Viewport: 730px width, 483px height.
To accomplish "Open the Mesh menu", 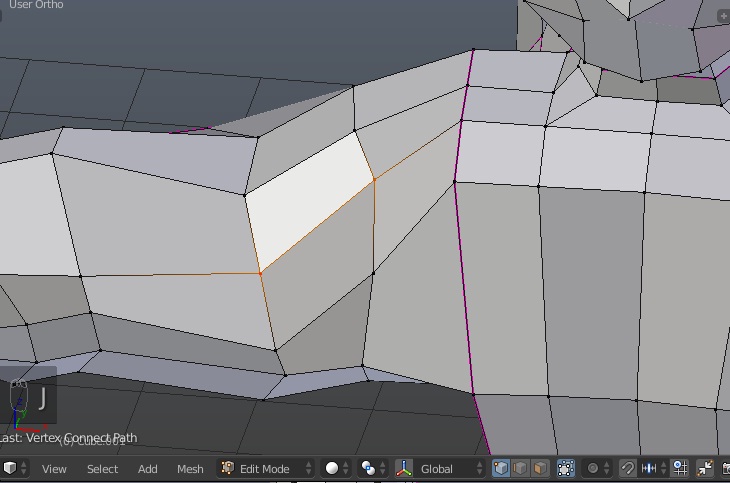I will coord(190,469).
